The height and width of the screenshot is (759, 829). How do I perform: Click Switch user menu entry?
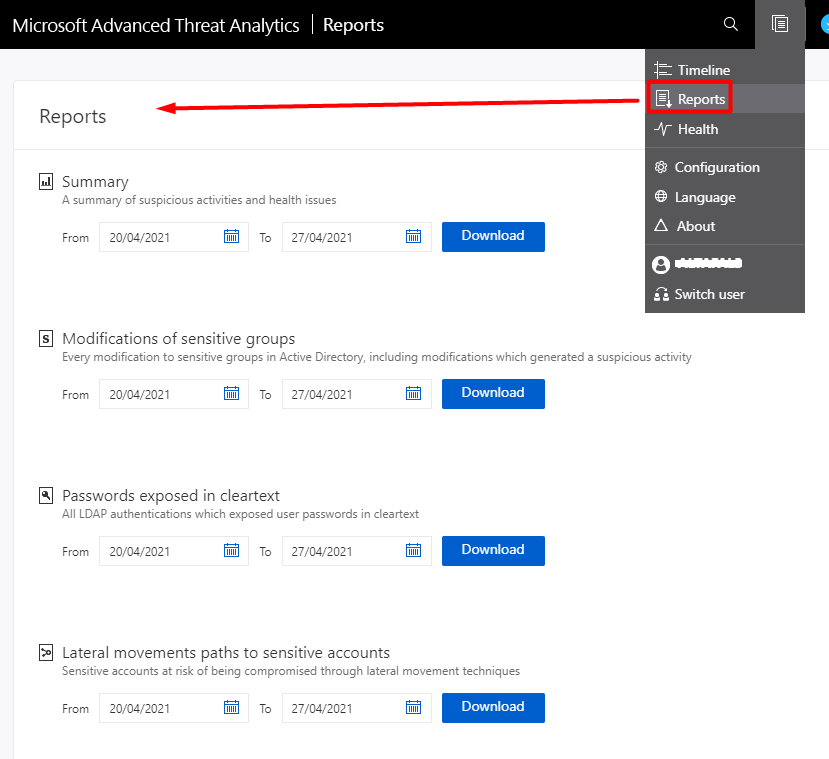(725, 294)
